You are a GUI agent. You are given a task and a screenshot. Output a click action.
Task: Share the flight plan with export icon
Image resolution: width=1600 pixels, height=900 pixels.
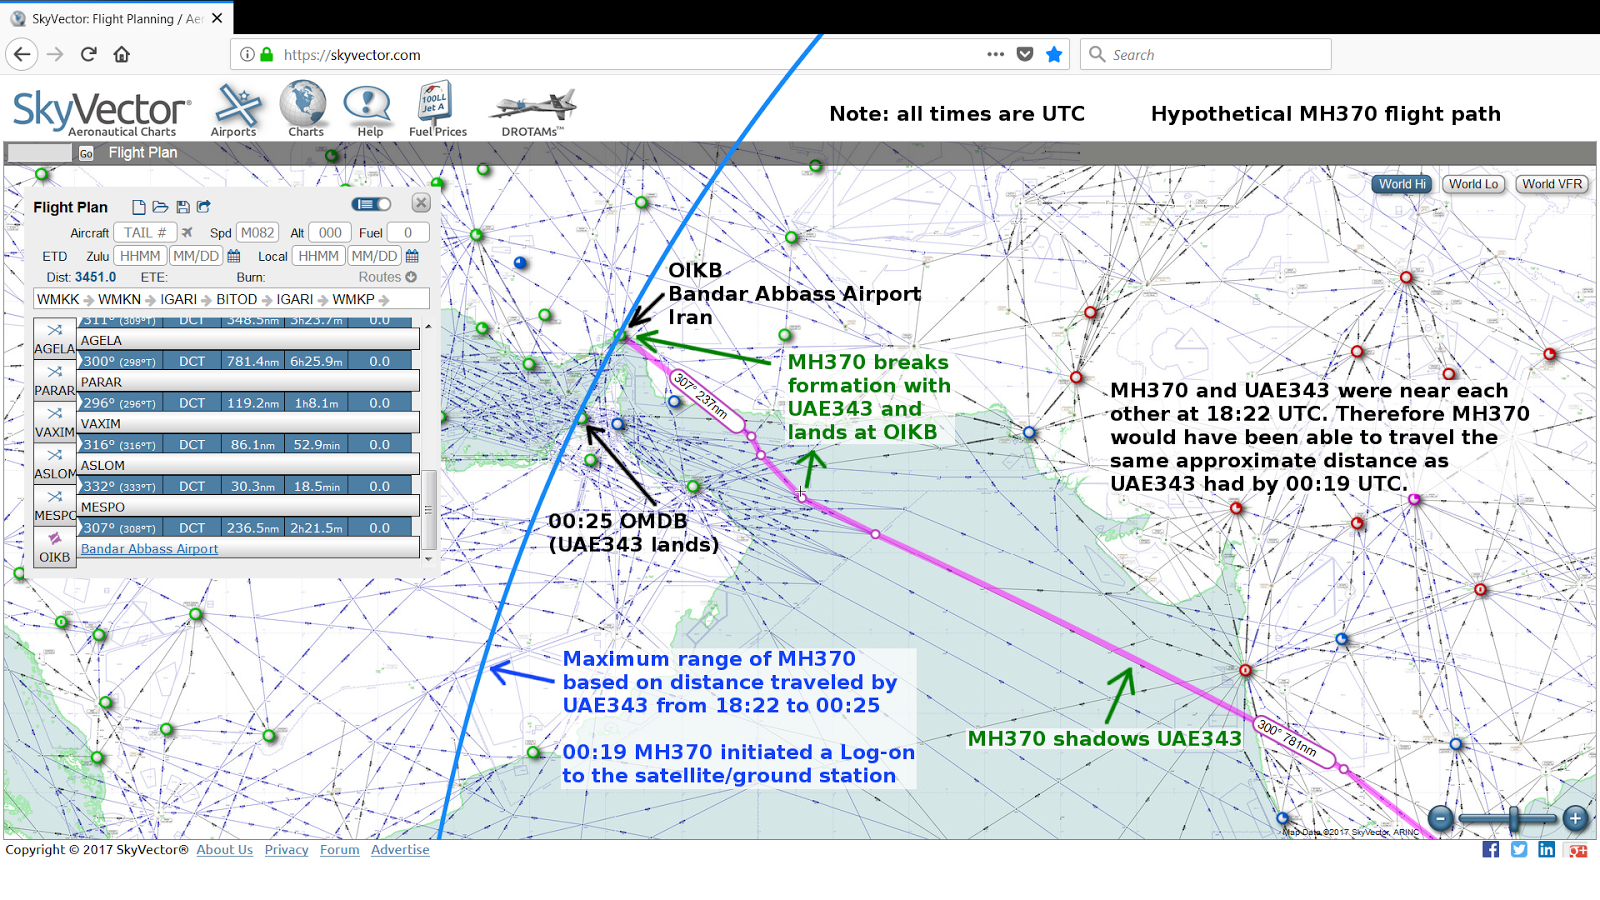(x=204, y=207)
